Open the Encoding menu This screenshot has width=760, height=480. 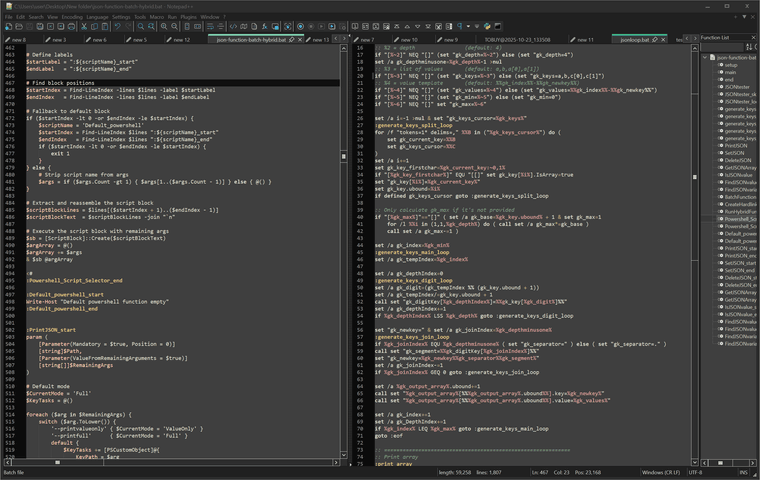[x=71, y=17]
